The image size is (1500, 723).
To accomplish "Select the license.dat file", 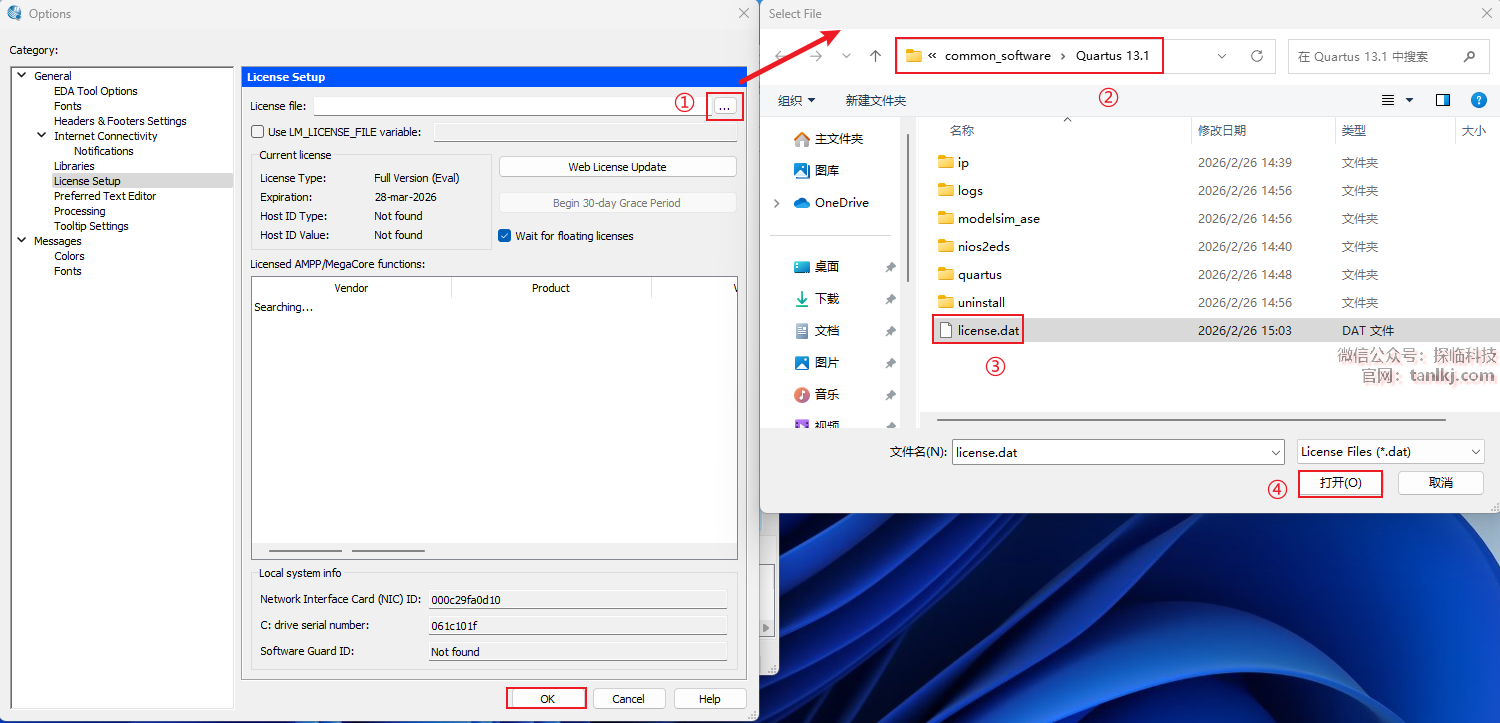I will tap(988, 330).
